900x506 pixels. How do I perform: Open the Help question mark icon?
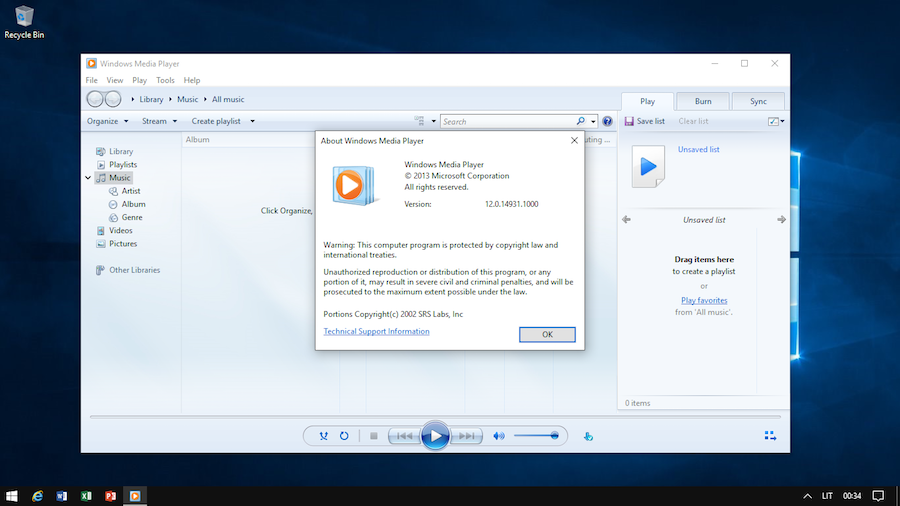(607, 121)
